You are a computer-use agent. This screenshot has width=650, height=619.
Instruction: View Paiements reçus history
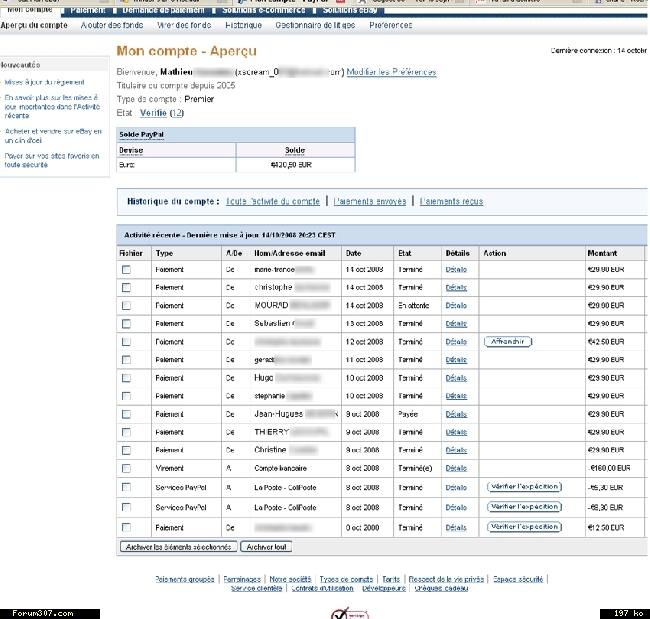[x=451, y=201]
